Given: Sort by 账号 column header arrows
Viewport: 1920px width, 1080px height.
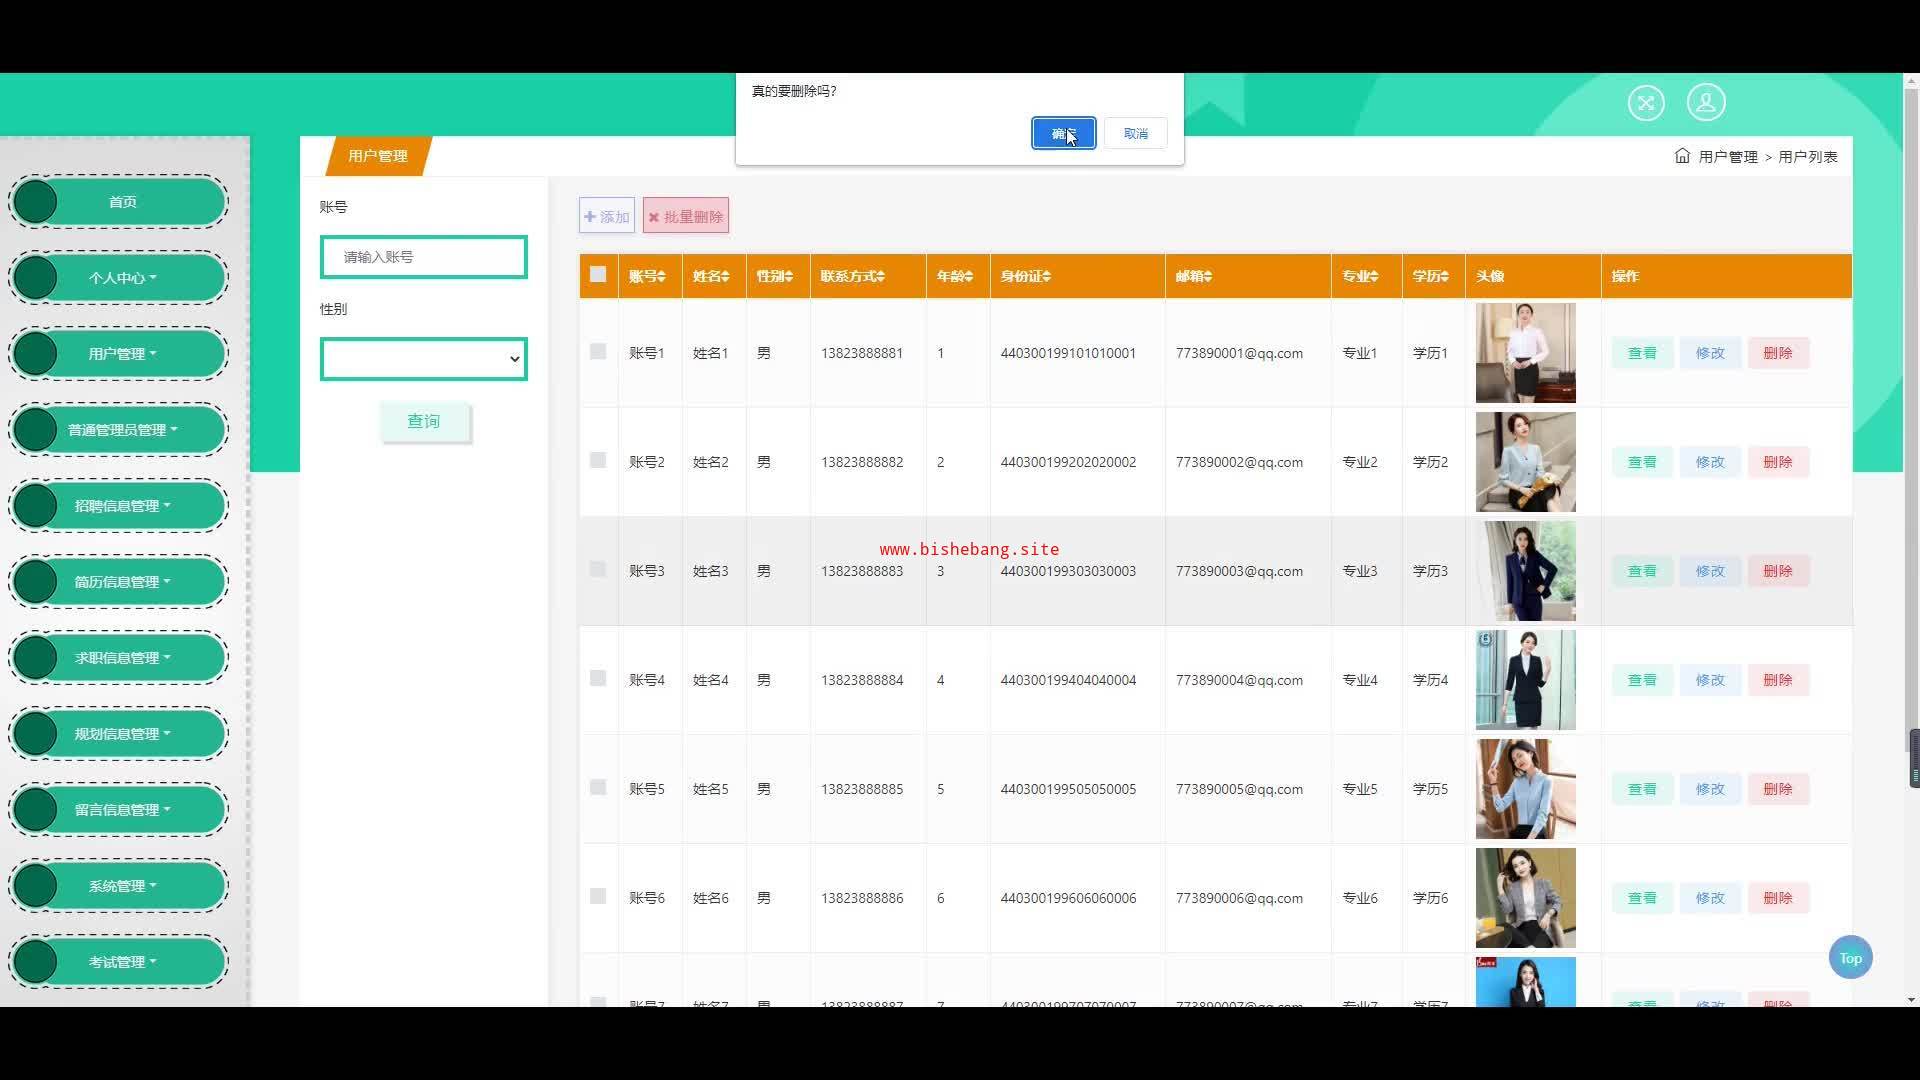Looking at the screenshot, I should click(661, 277).
